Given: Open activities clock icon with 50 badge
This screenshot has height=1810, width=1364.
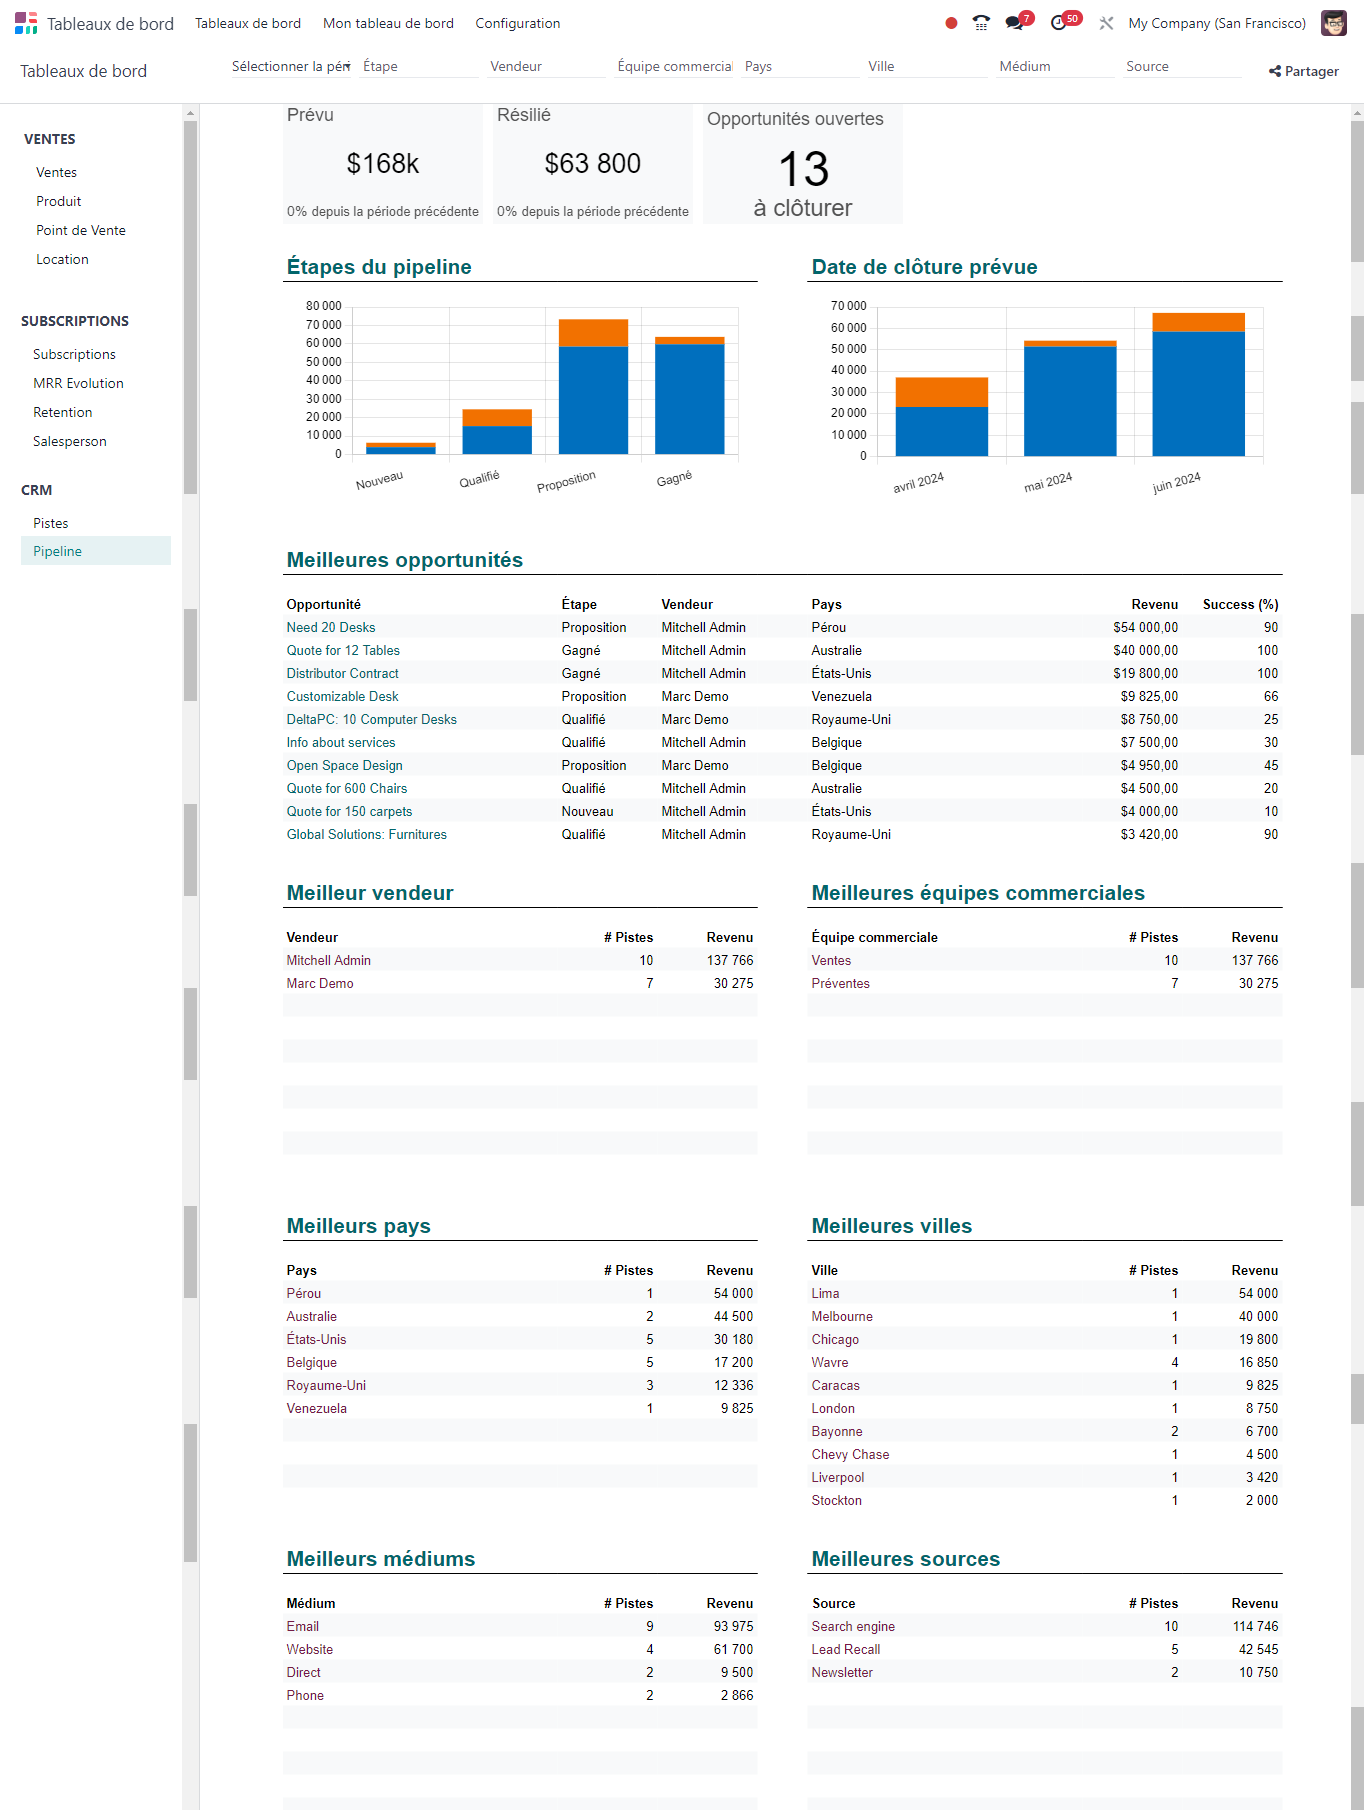Looking at the screenshot, I should [1059, 23].
